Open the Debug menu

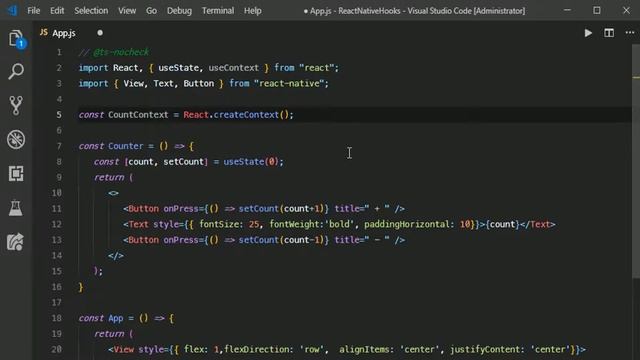[x=179, y=11]
